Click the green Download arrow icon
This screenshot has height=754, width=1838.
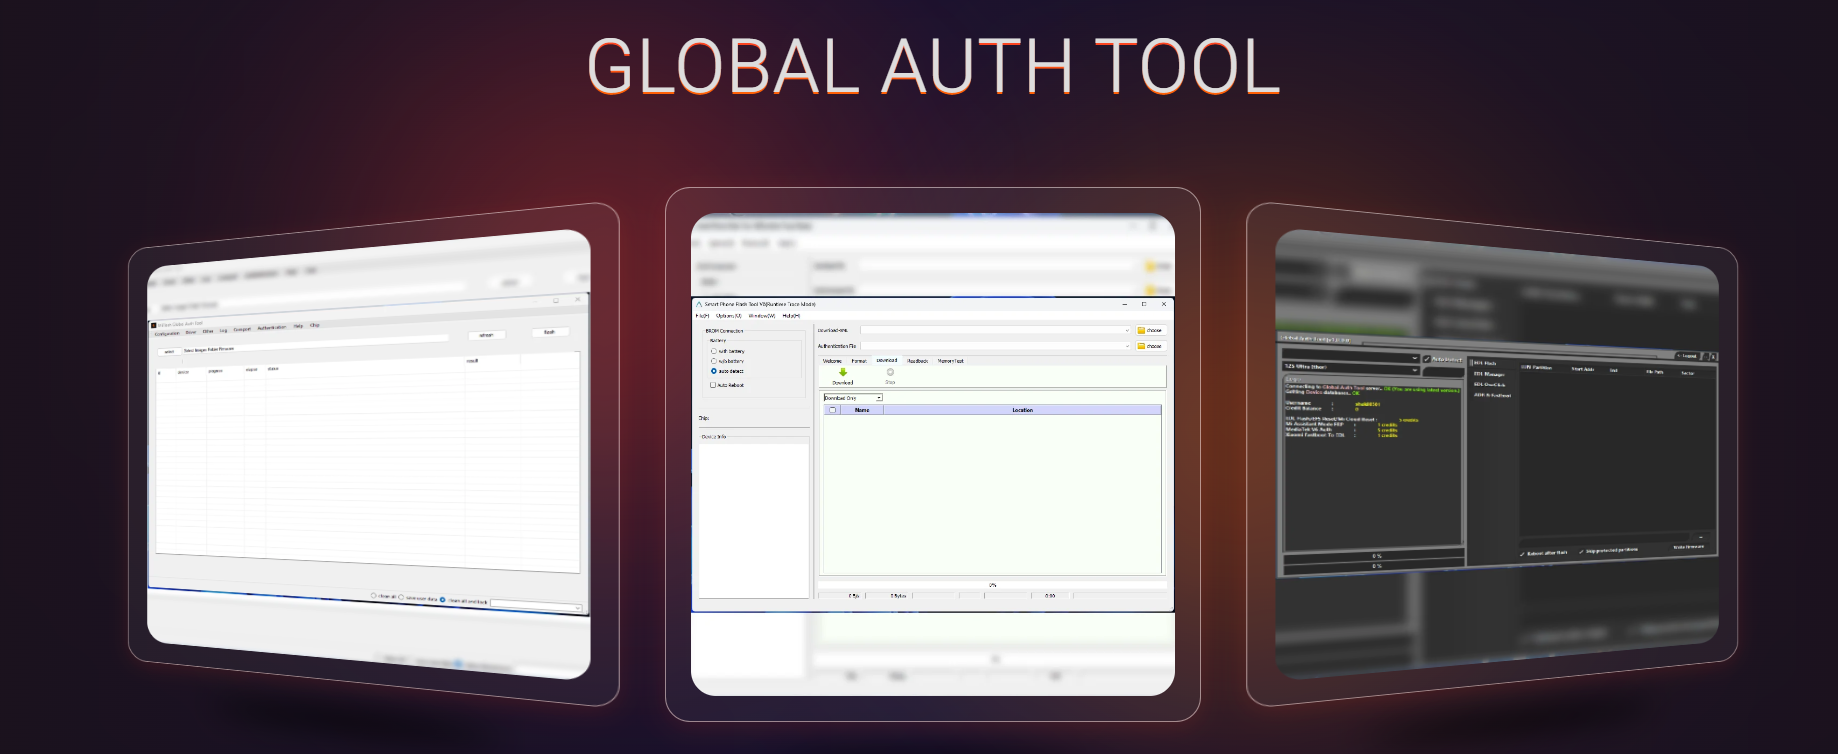point(843,373)
